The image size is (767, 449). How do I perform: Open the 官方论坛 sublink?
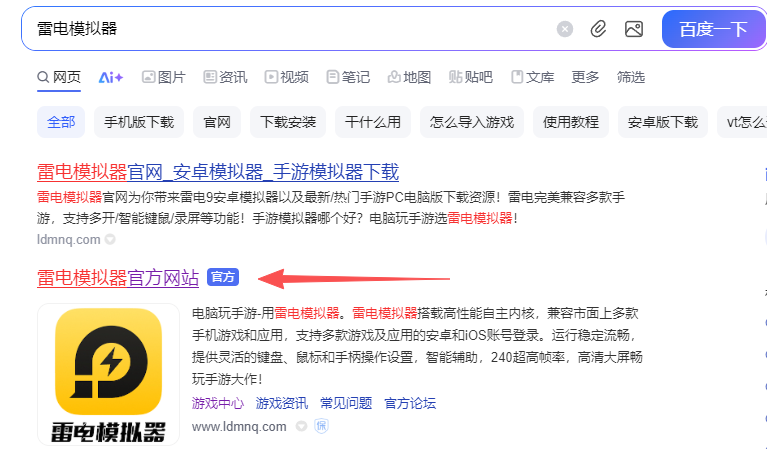(x=410, y=404)
